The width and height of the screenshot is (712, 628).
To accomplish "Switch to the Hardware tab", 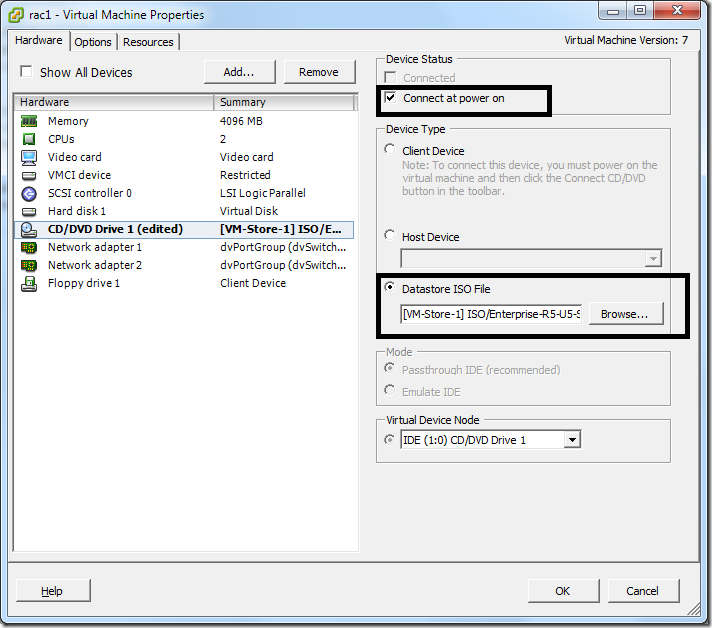I will pyautogui.click(x=39, y=40).
